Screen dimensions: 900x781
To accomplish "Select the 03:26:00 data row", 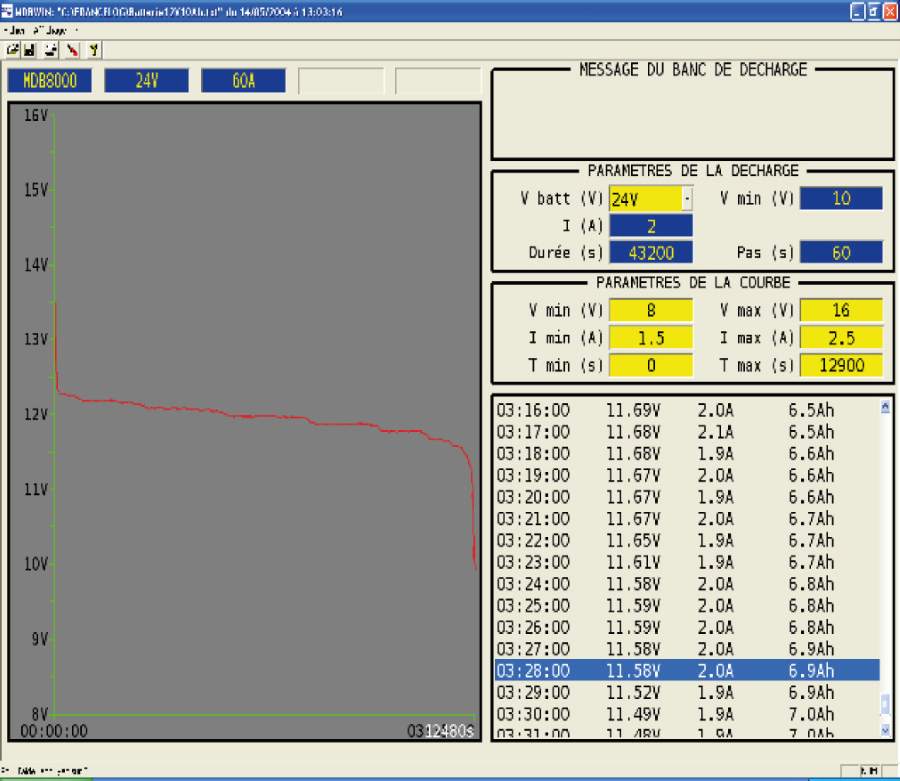I will 687,628.
